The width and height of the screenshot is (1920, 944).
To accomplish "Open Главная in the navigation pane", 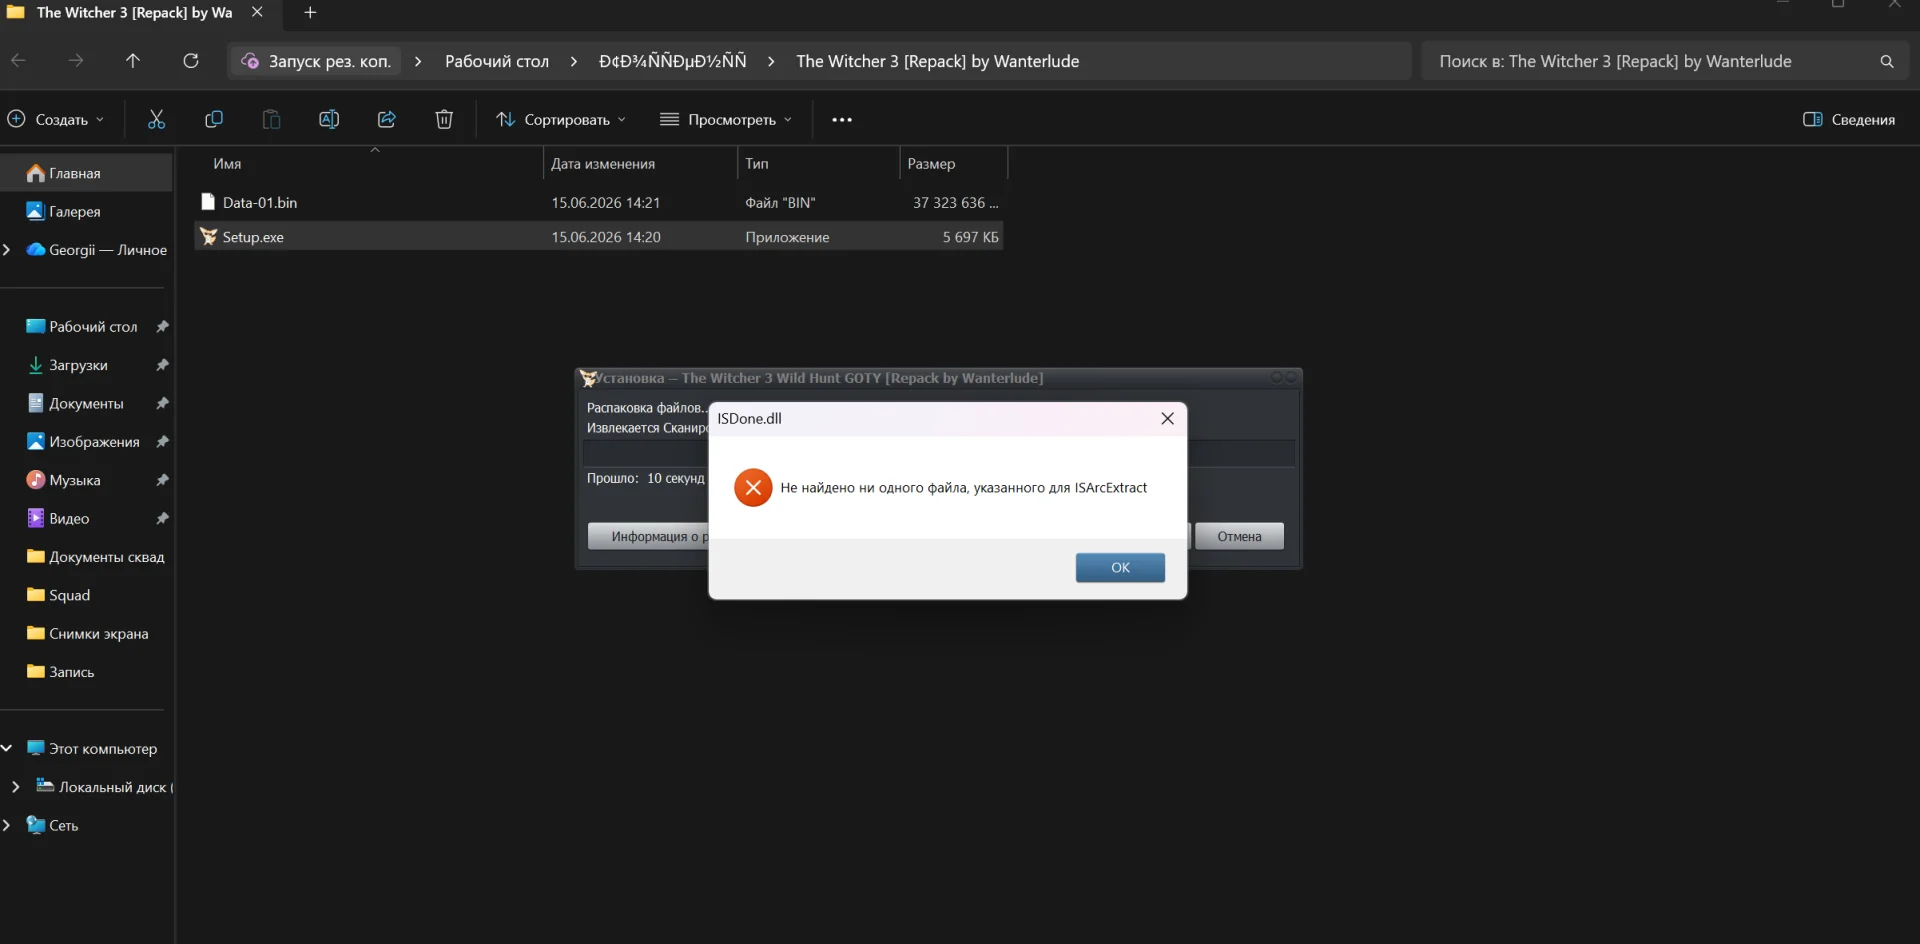I will (x=87, y=173).
